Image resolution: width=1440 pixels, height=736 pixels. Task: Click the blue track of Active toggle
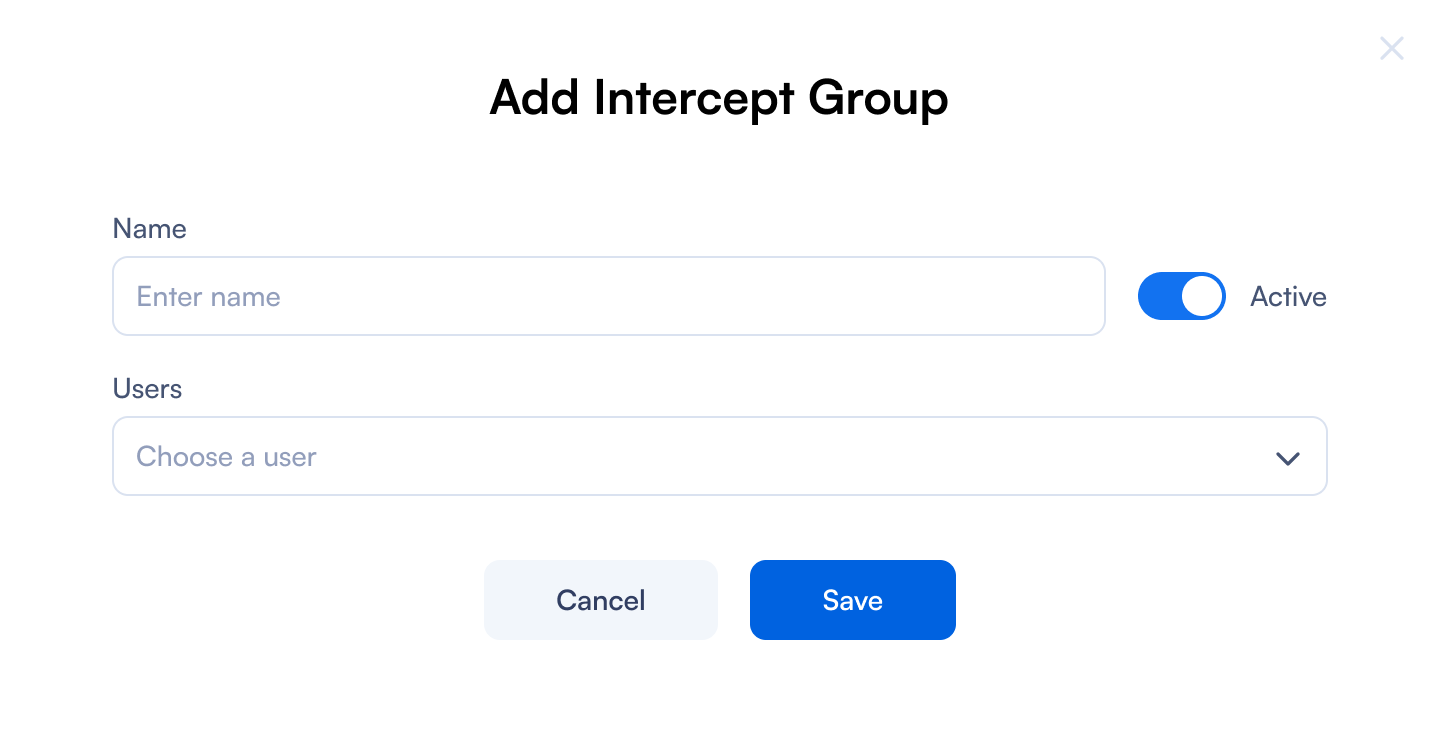pos(1157,297)
